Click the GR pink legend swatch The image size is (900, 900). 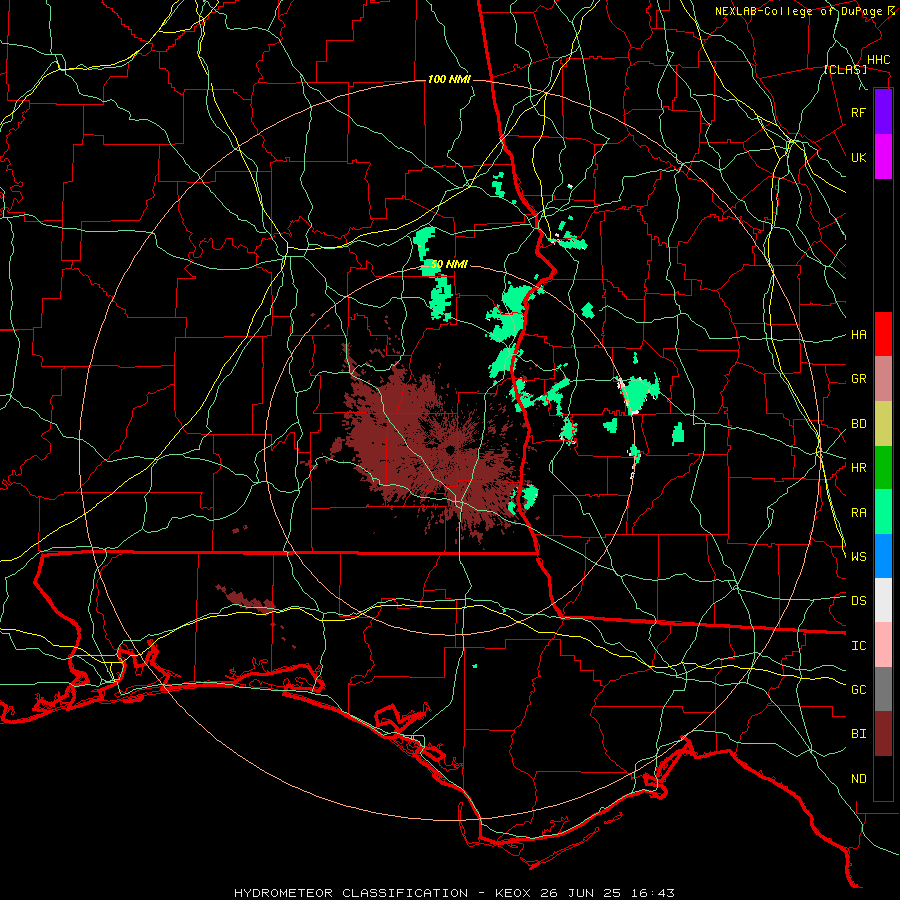[x=883, y=379]
